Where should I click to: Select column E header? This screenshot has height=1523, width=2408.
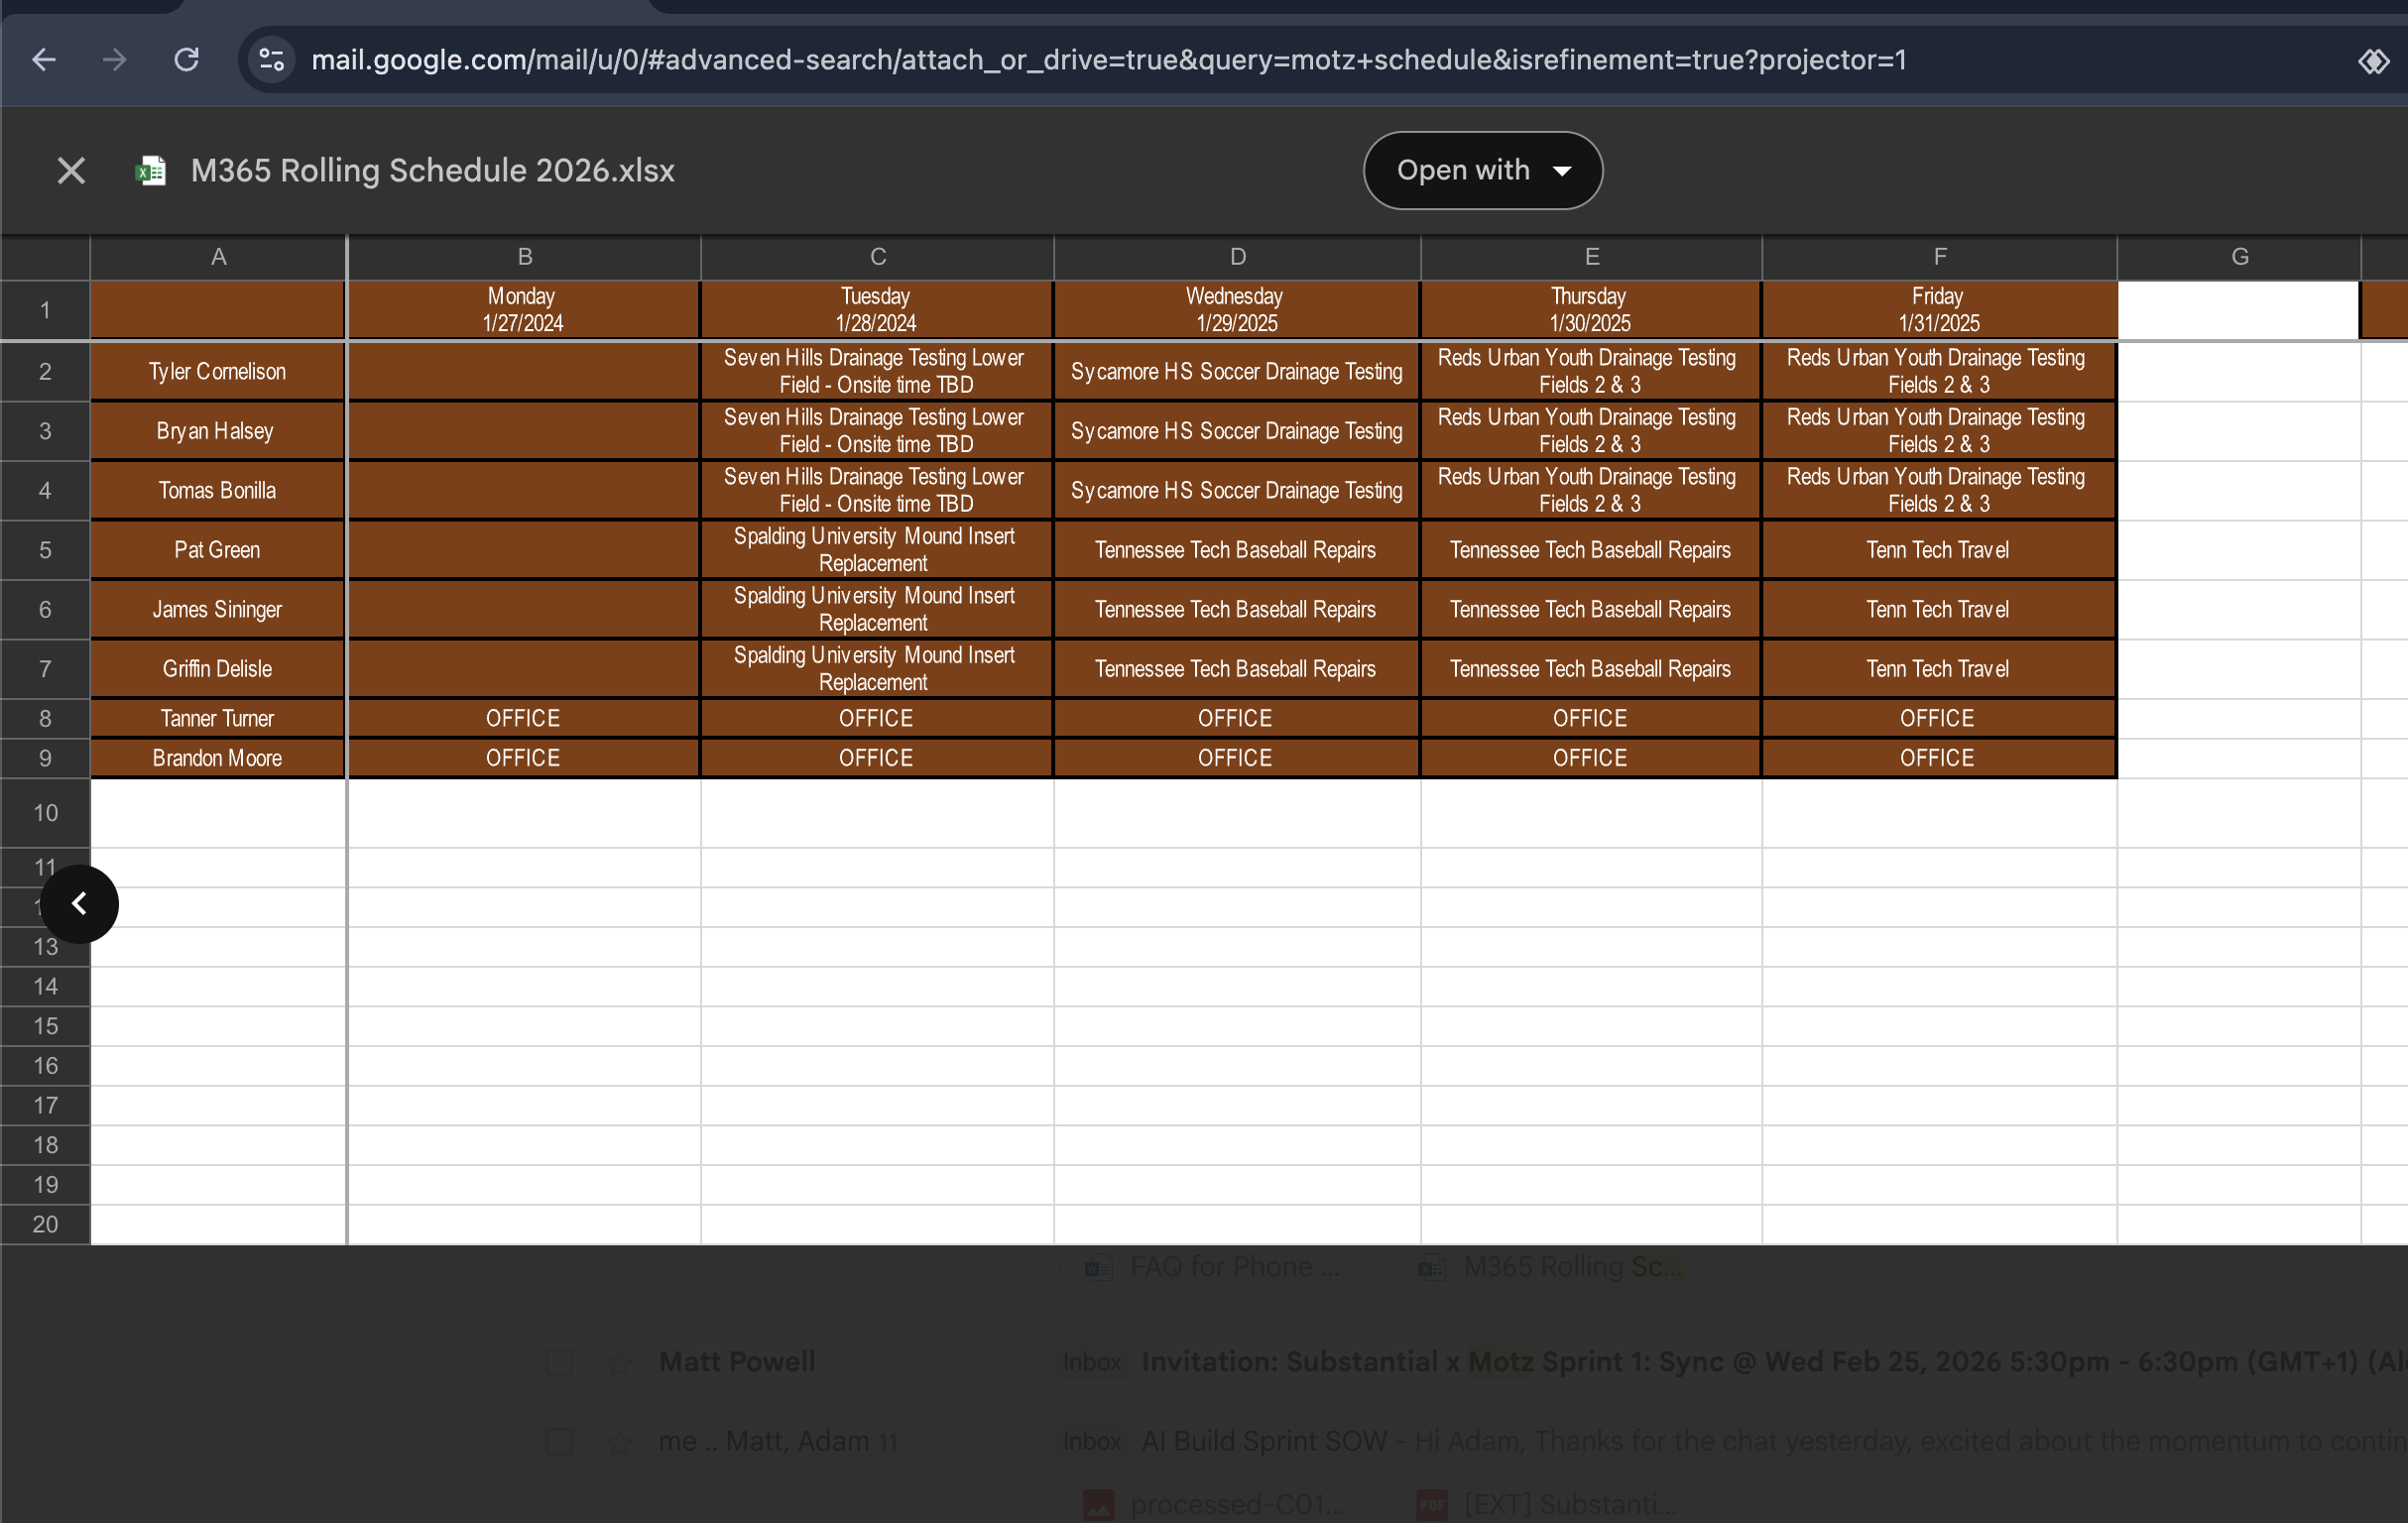coord(1591,257)
